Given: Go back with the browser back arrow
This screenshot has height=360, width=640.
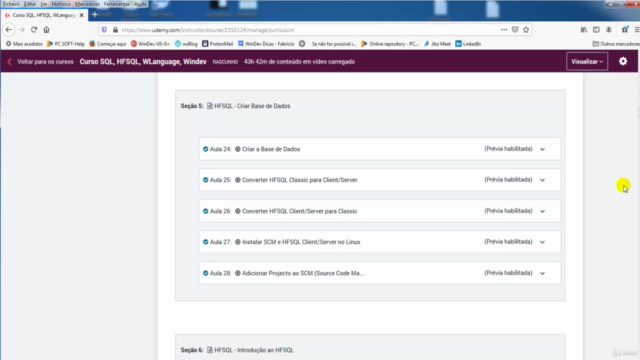Looking at the screenshot, I should coord(9,30).
